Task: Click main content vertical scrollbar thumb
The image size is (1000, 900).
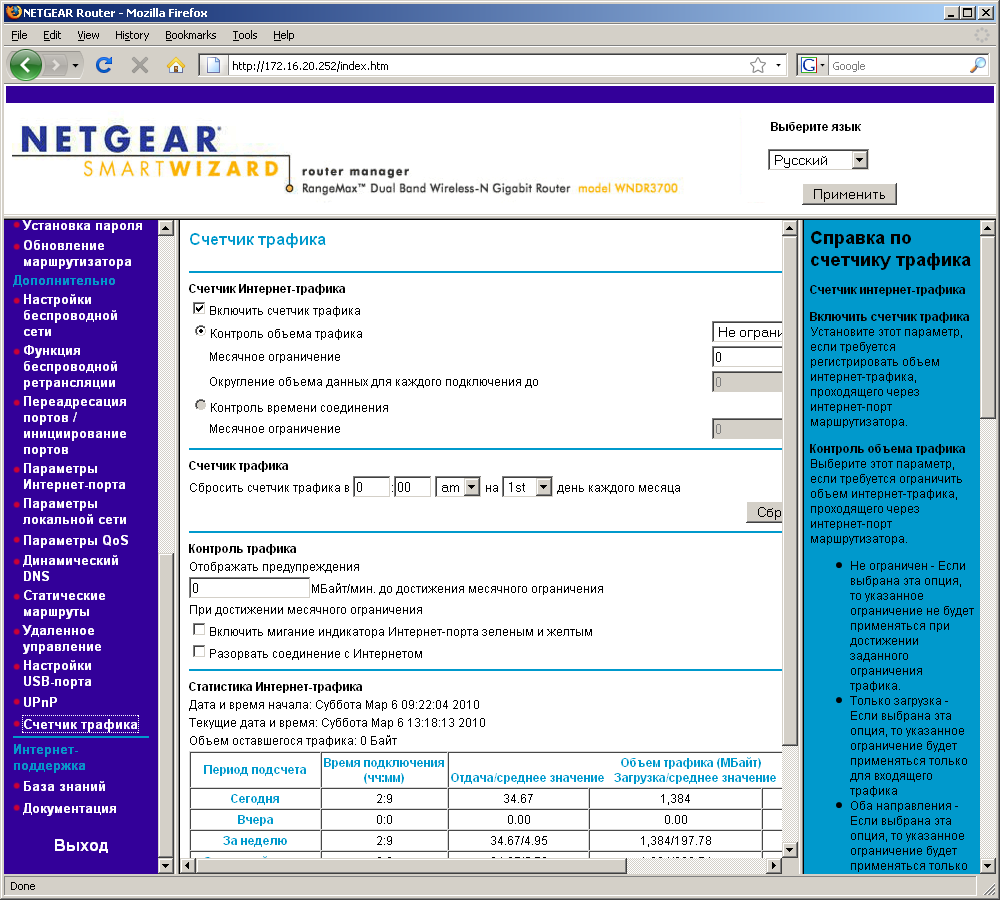Action: click(x=790, y=491)
